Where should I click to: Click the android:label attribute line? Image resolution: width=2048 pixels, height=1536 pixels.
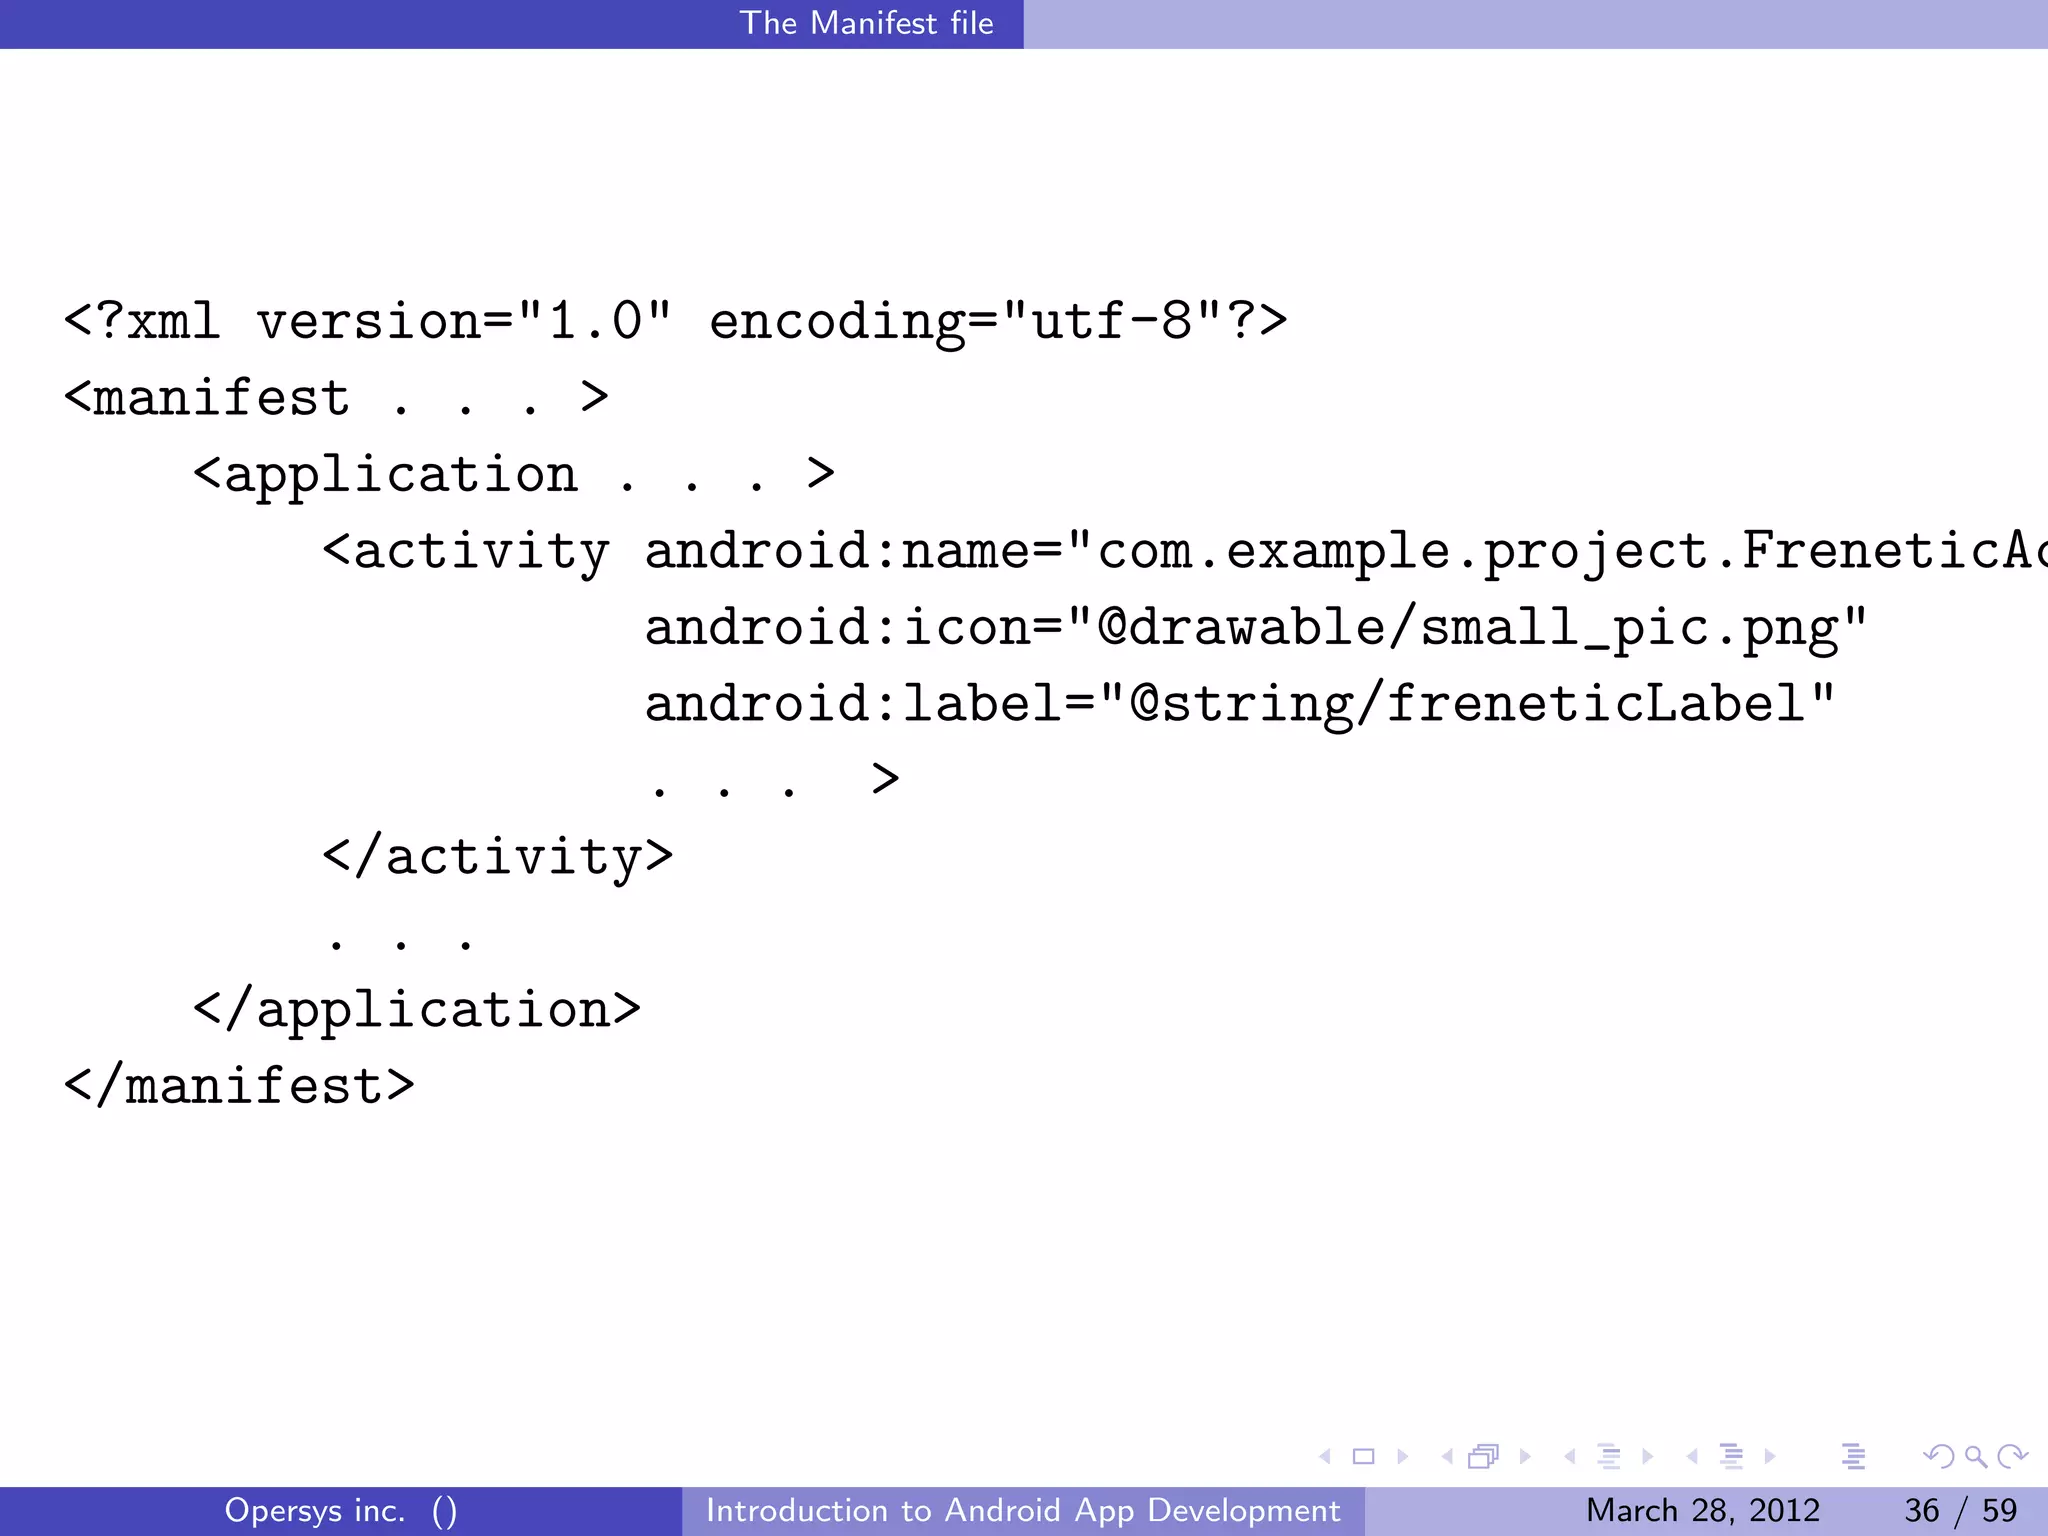[1240, 705]
